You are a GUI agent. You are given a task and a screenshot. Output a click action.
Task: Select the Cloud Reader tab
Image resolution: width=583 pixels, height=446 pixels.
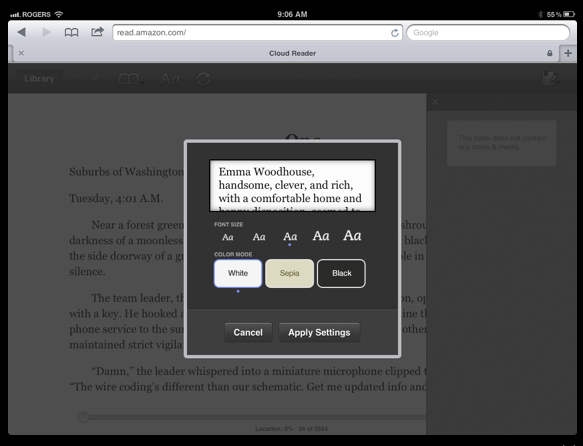pos(292,53)
